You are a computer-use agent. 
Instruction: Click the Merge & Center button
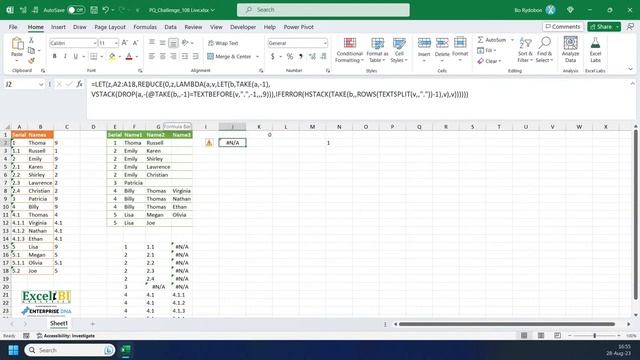pos(229,56)
